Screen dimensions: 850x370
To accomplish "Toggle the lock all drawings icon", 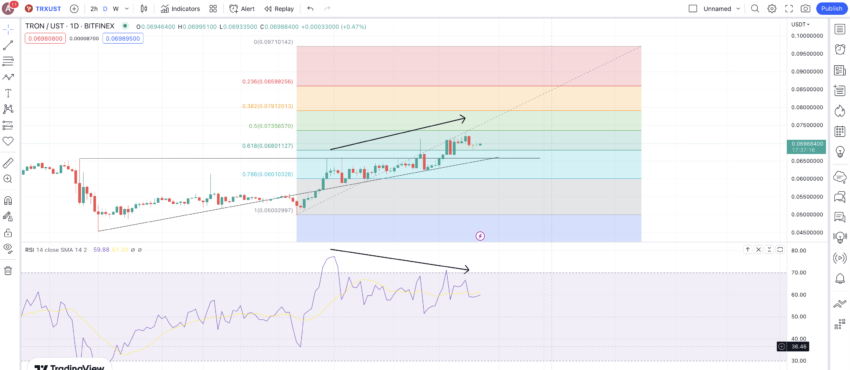I will (8, 232).
